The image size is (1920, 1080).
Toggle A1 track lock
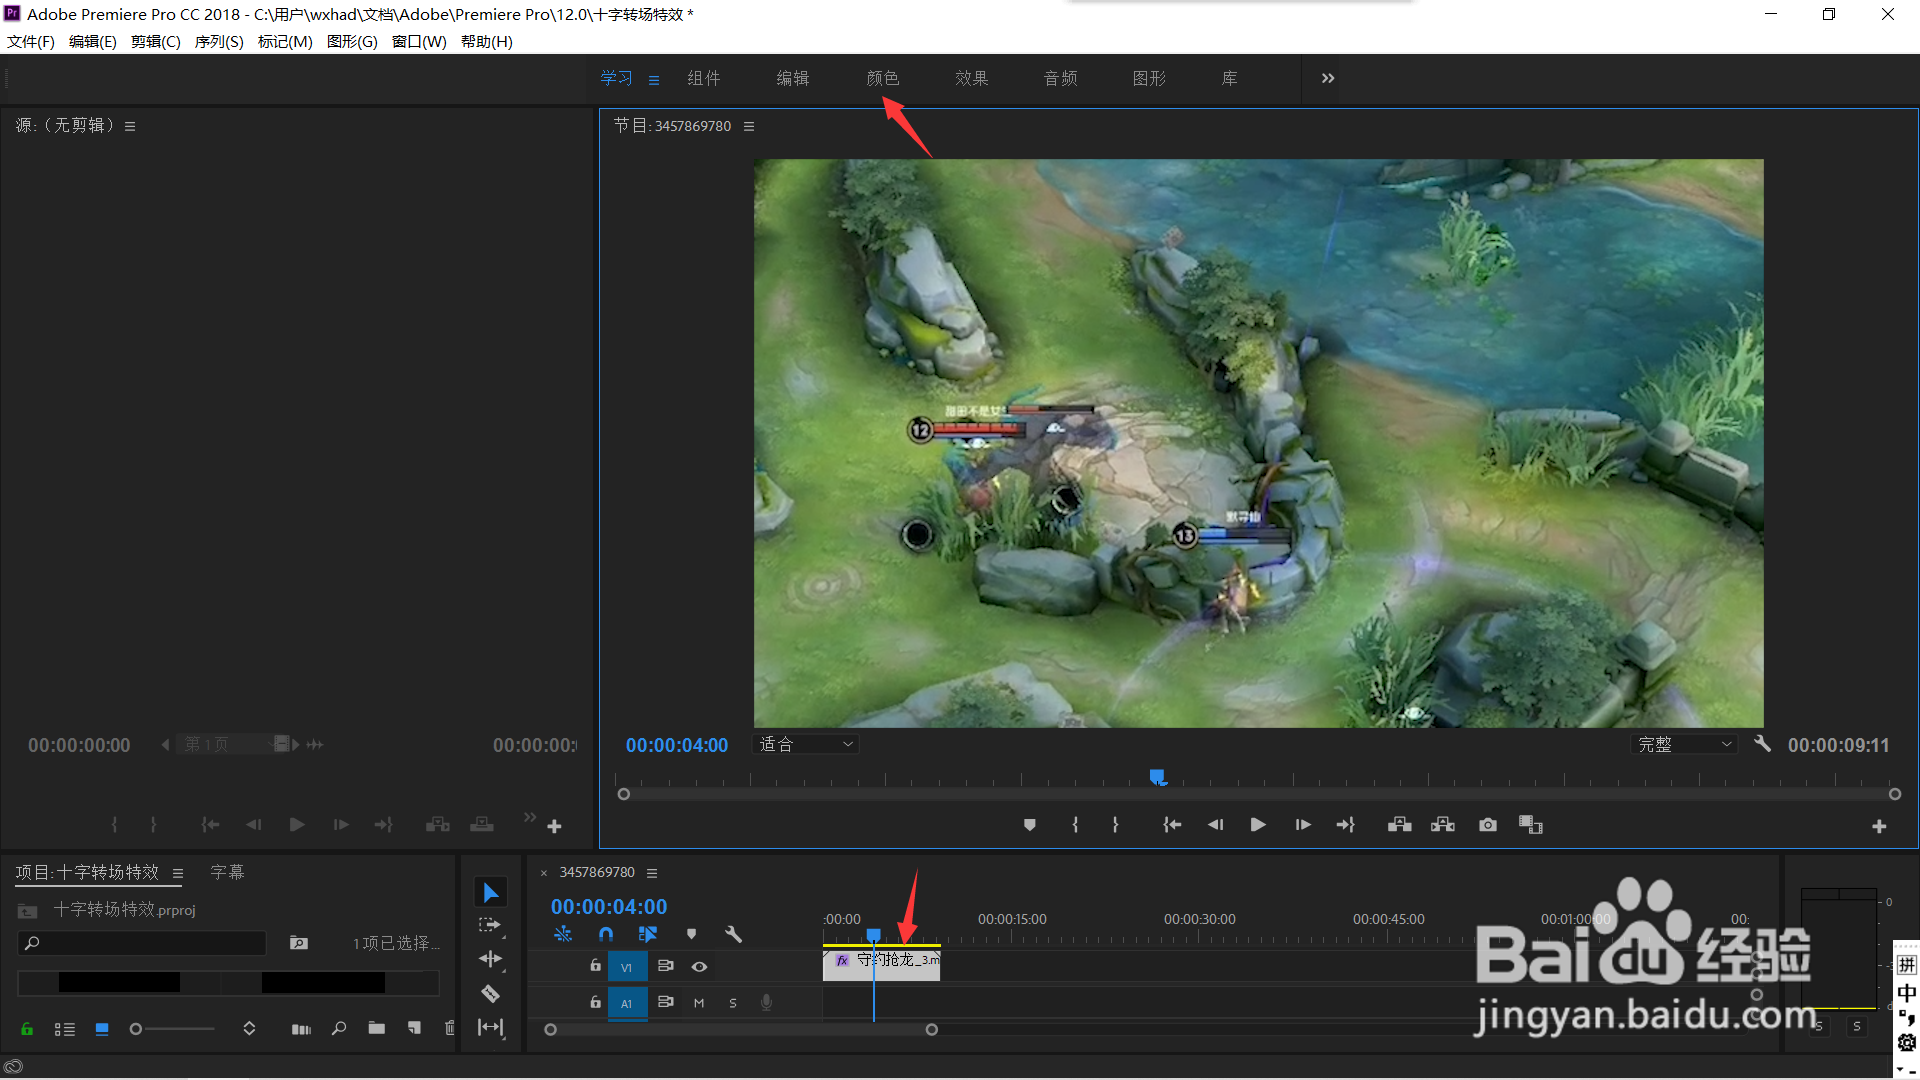[x=595, y=1002]
